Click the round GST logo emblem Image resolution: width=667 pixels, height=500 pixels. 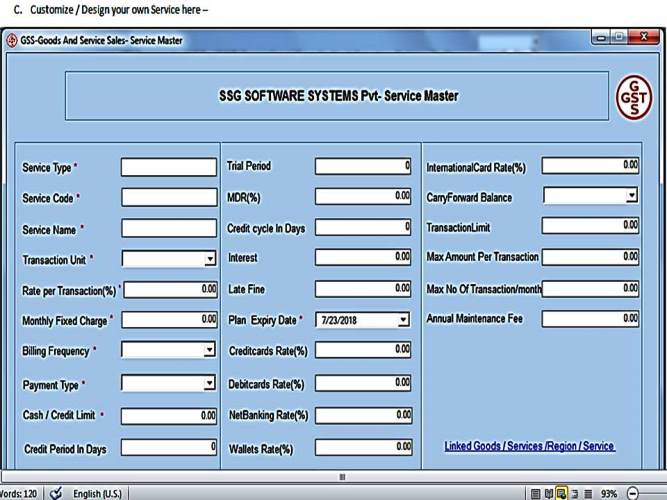(634, 97)
